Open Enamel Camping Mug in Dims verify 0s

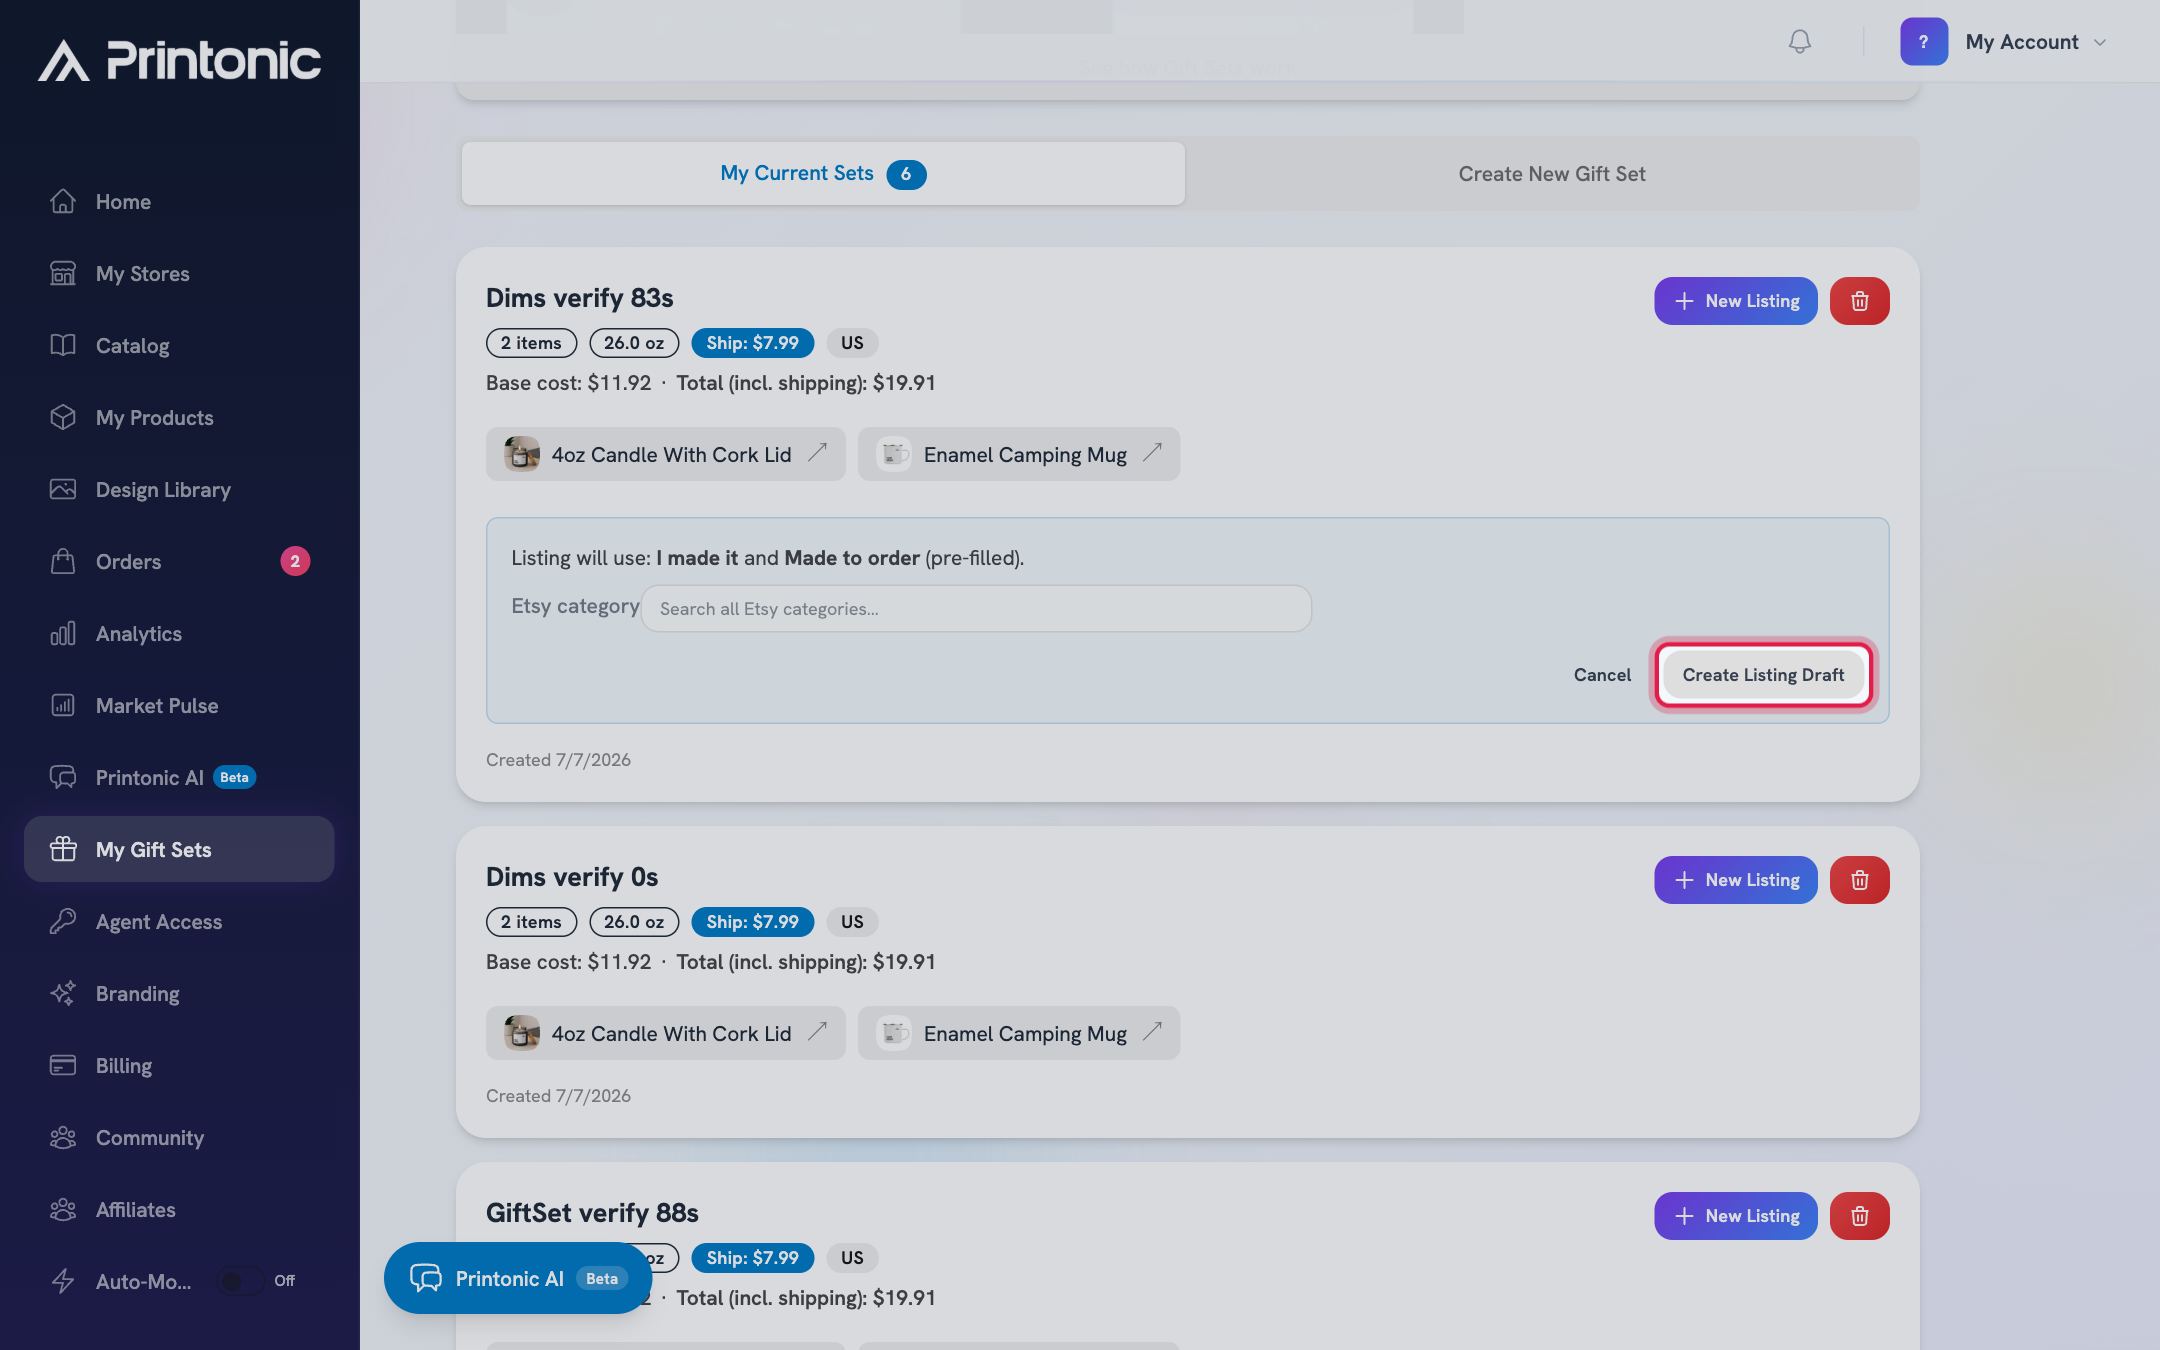coord(1019,1033)
